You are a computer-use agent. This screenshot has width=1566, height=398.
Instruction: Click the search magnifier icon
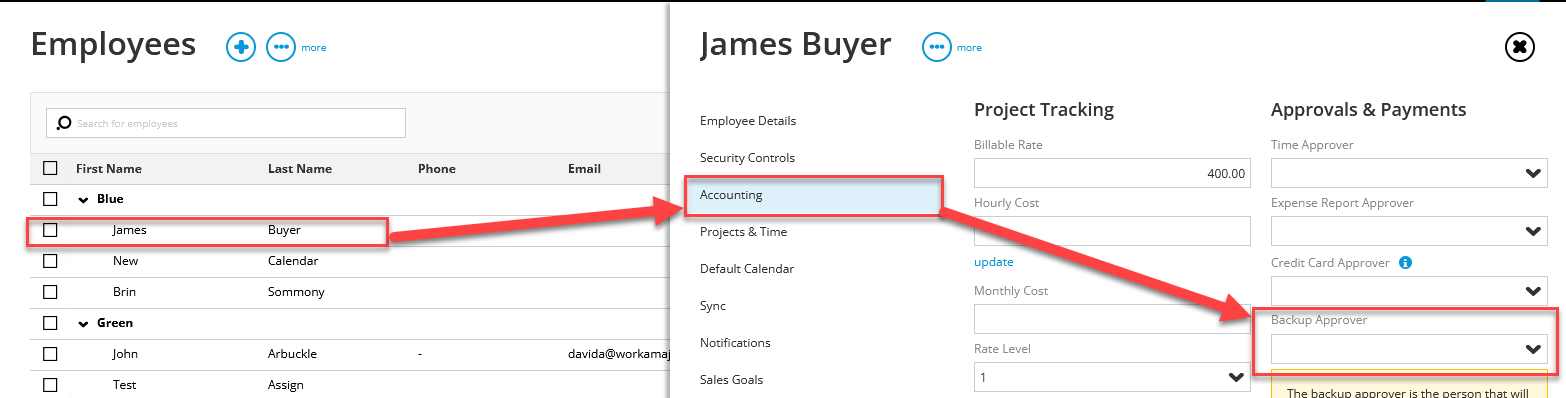point(64,123)
